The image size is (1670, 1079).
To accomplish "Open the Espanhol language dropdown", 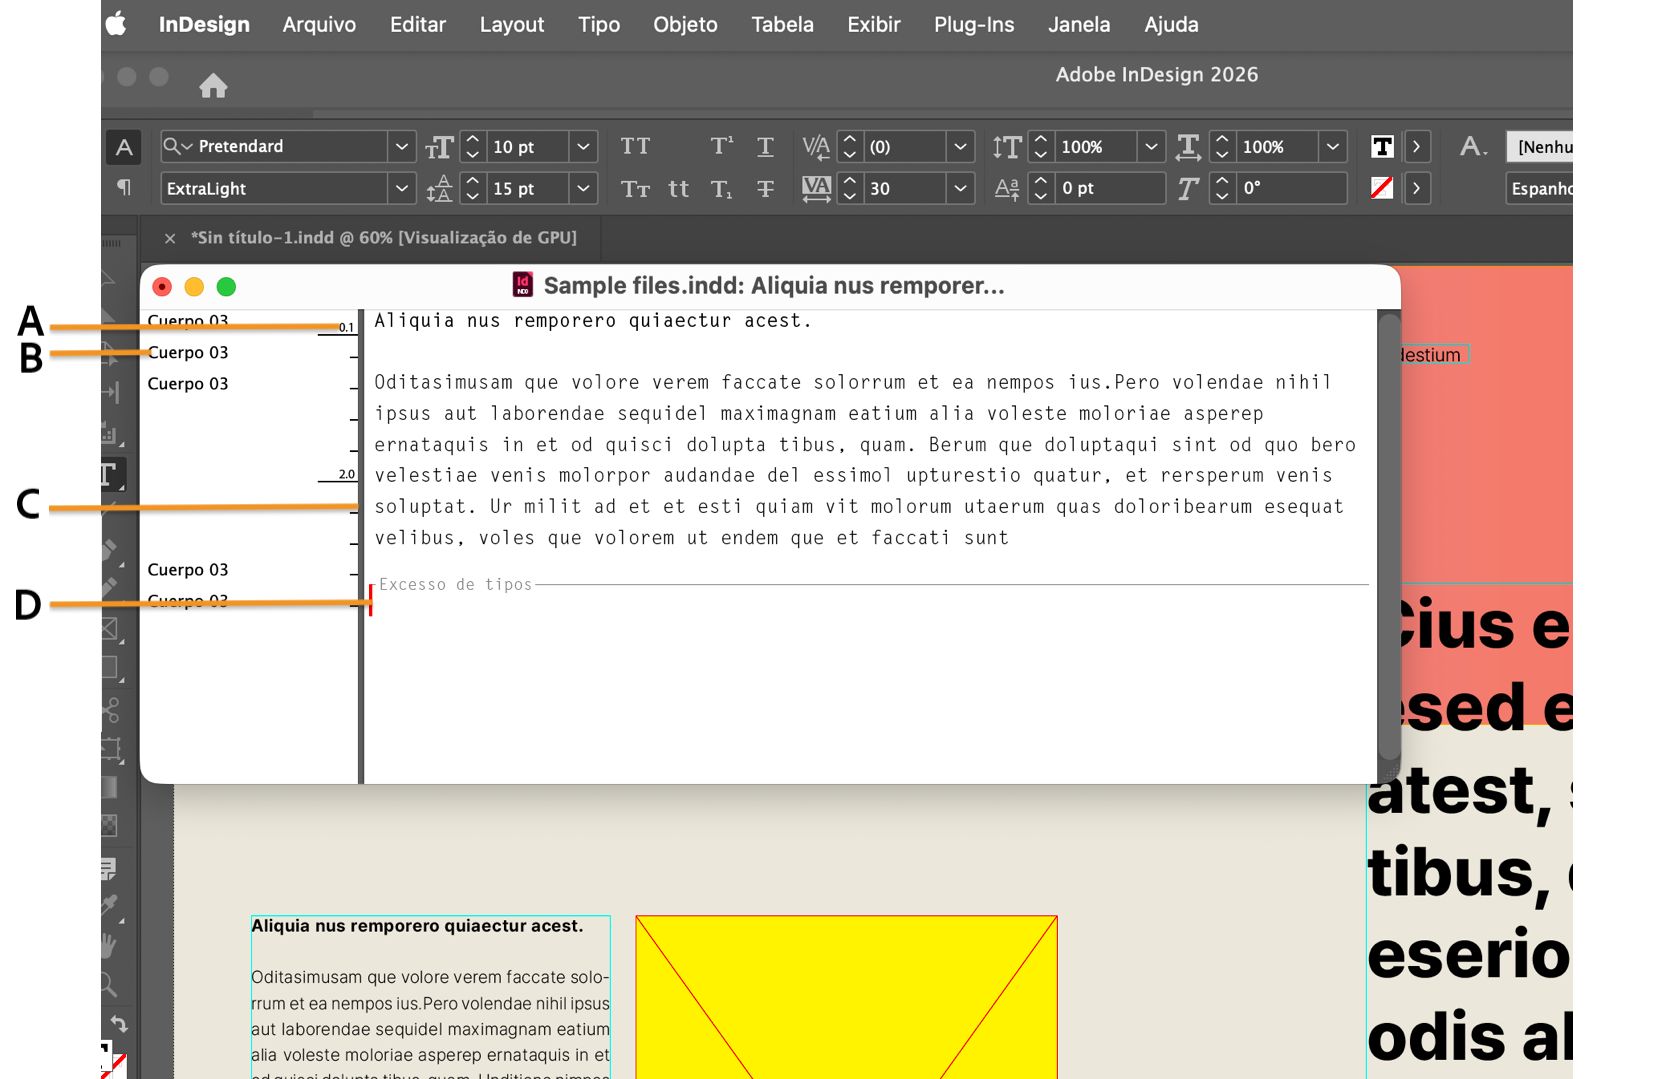I will pos(1540,188).
